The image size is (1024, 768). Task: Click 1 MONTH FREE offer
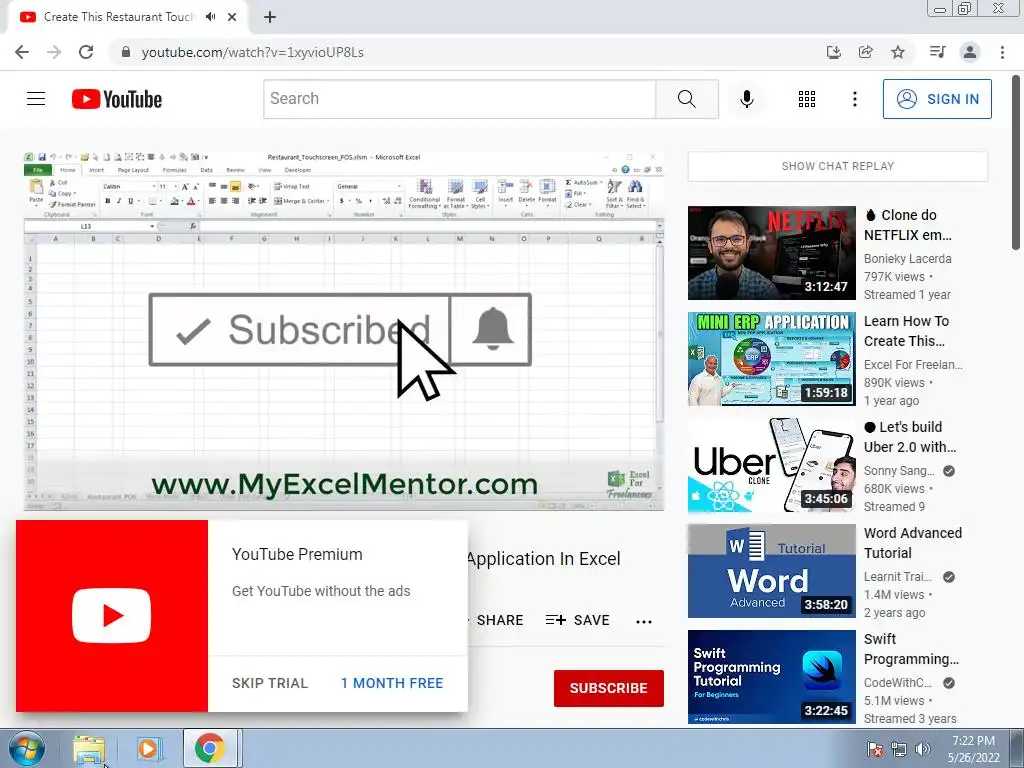[x=392, y=683]
